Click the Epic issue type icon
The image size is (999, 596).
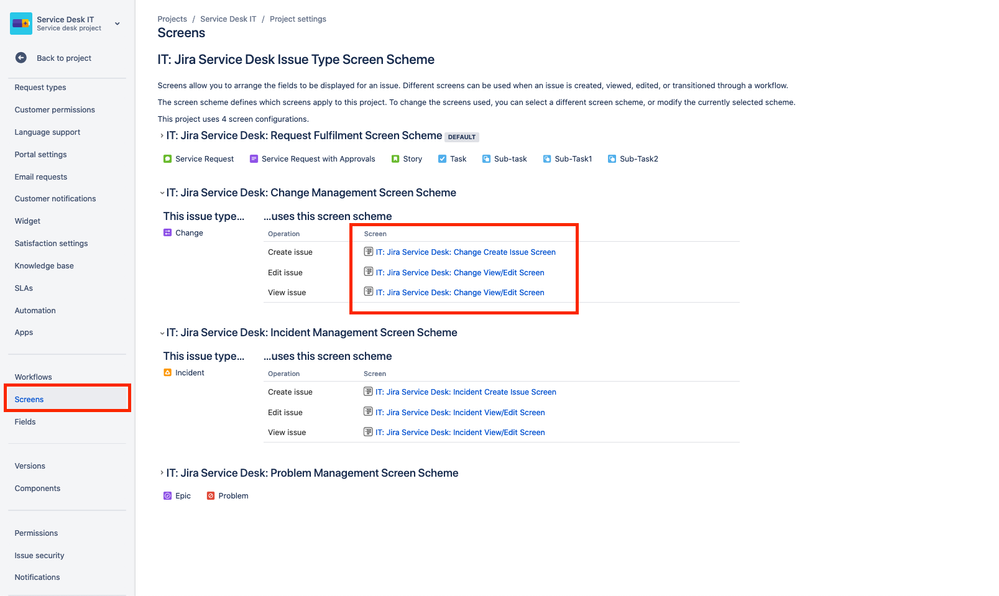[168, 495]
